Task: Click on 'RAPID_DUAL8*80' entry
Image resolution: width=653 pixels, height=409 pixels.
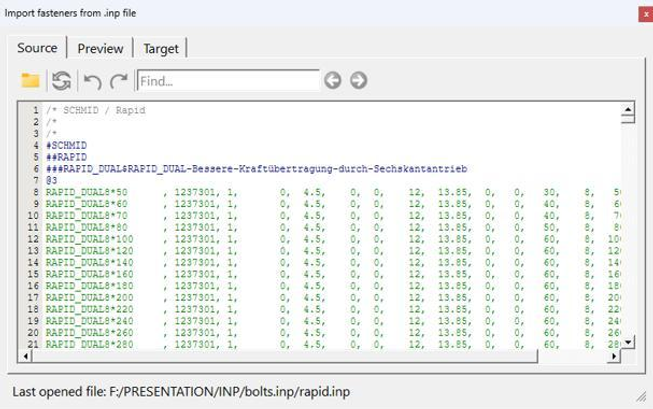Action: tap(87, 227)
